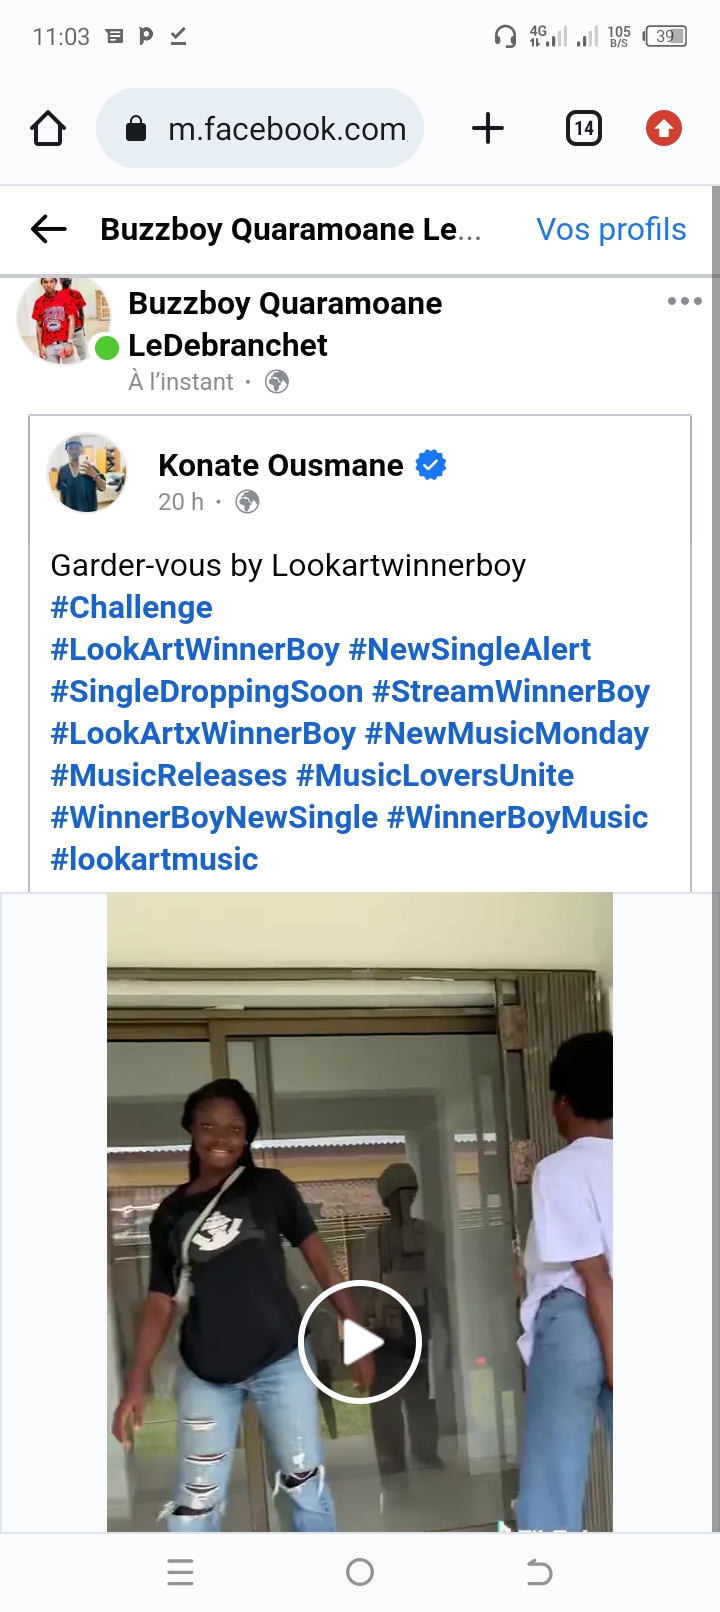Open the three-dot post options menu

684,301
